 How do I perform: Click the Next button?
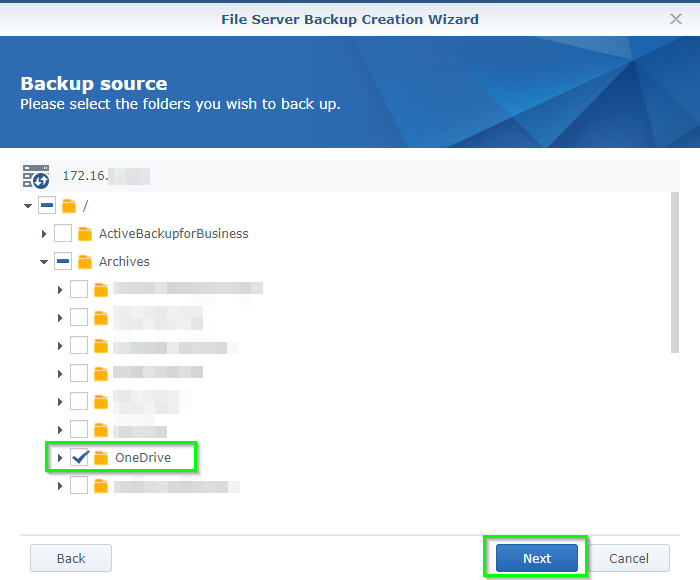[537, 558]
